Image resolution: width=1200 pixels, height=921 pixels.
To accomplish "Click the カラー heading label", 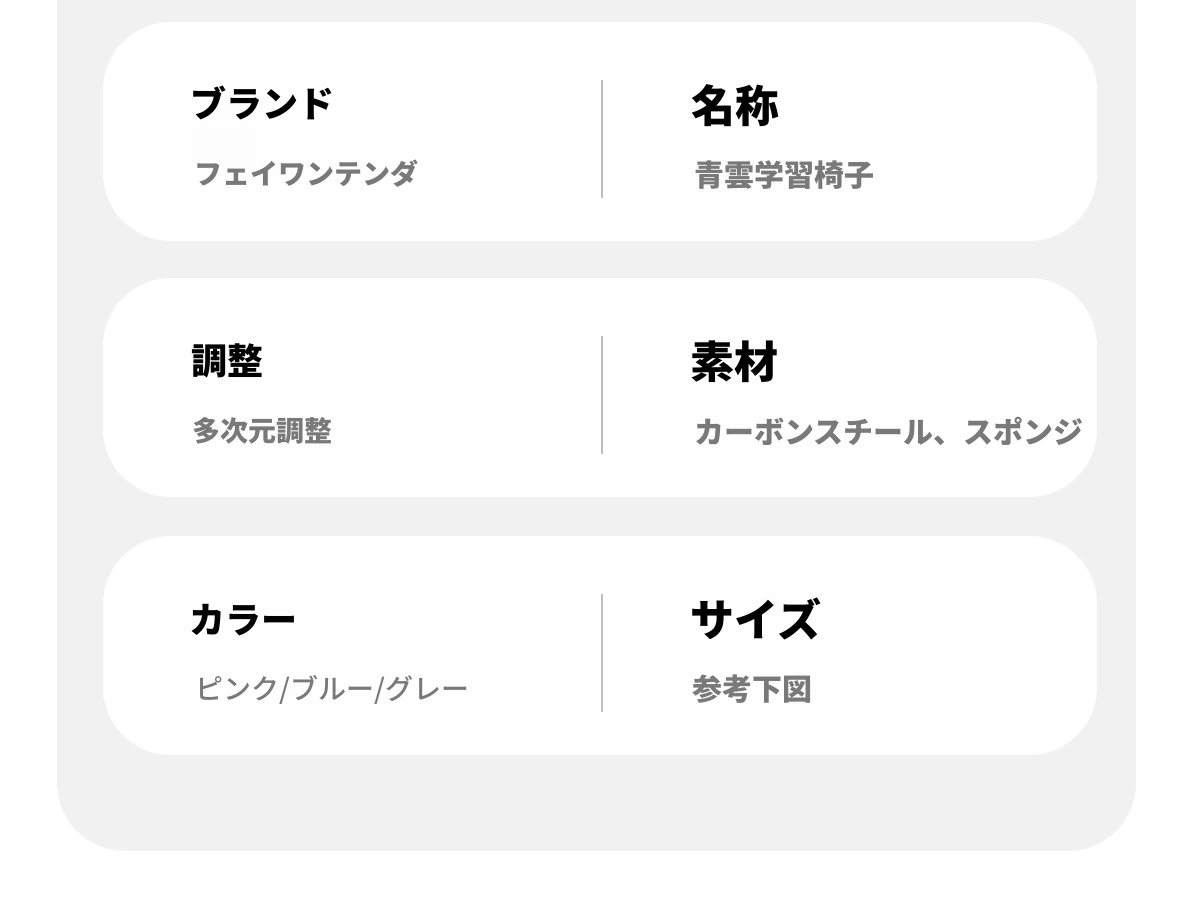I will point(243,620).
